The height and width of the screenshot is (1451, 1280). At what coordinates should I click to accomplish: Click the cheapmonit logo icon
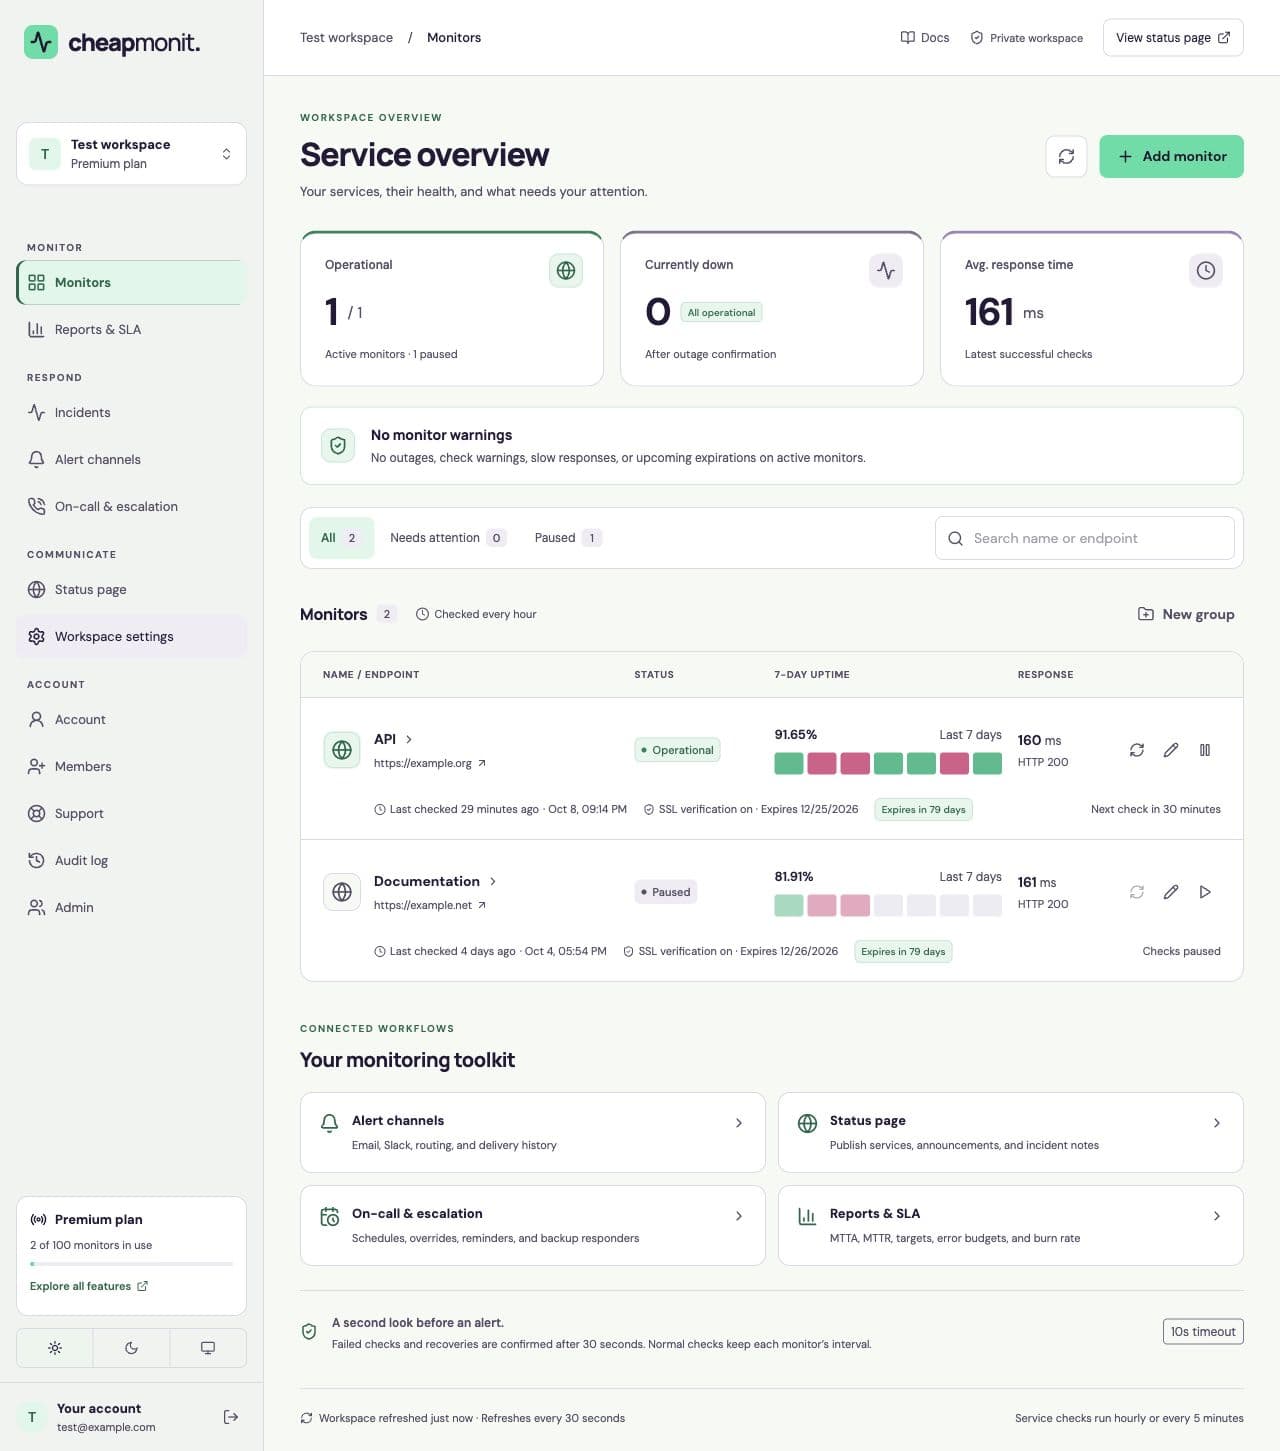41,42
